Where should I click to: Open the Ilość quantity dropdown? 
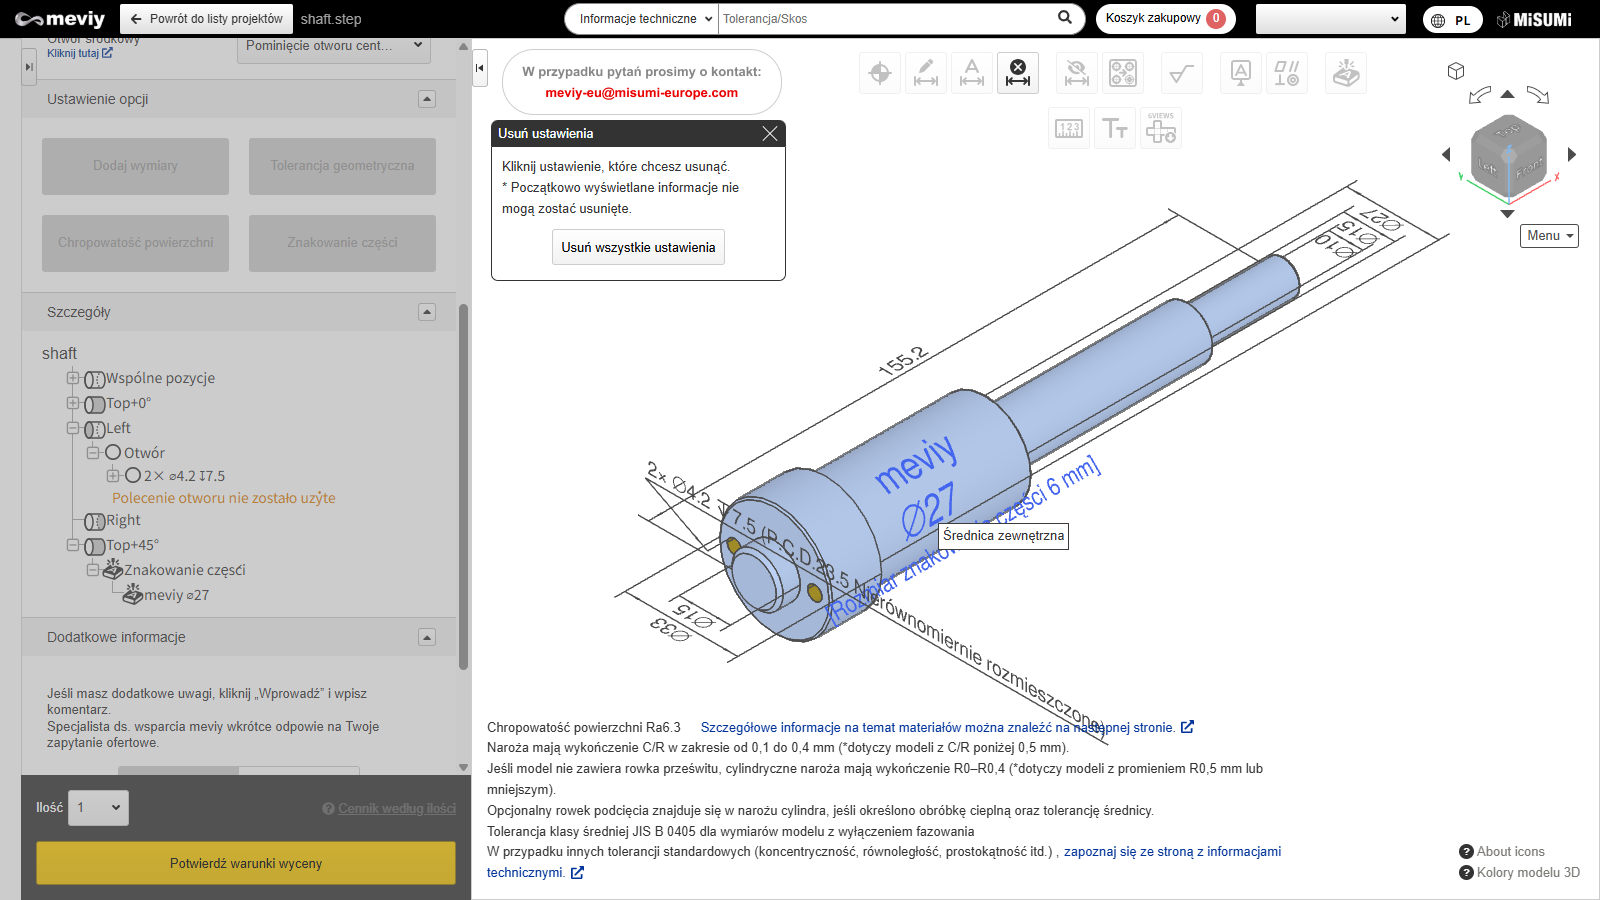tap(98, 808)
